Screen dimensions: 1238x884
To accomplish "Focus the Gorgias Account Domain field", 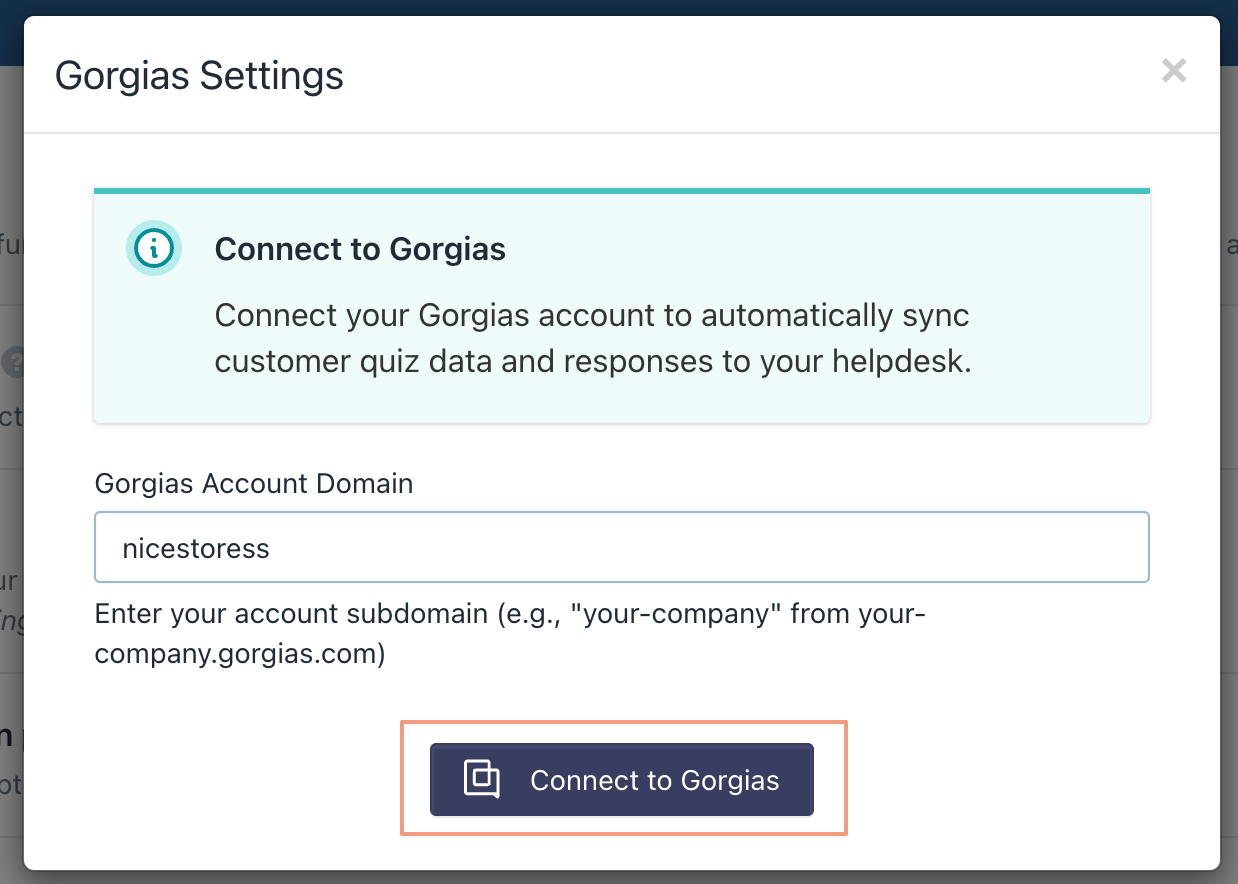I will 620,547.
